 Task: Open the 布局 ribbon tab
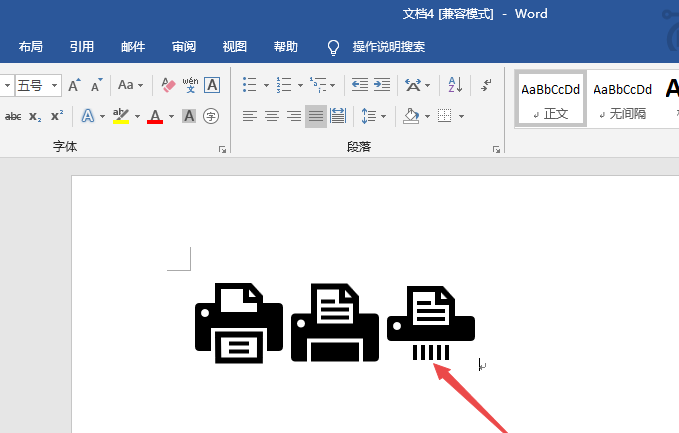point(31,46)
